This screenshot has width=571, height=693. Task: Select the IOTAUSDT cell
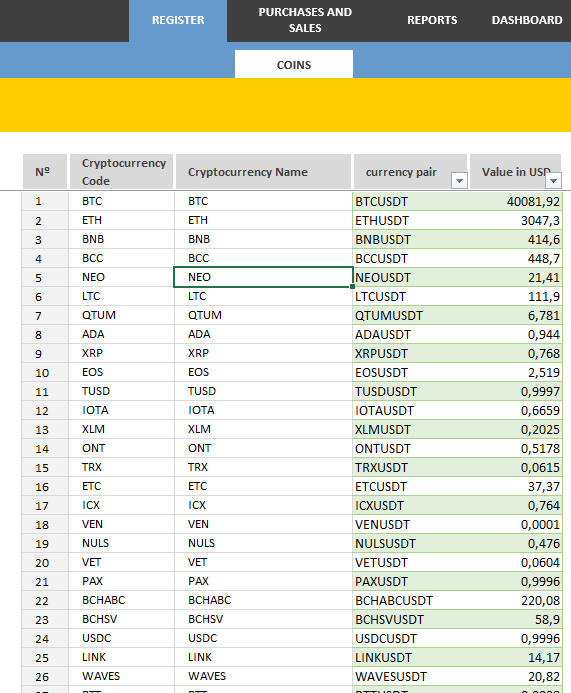411,411
